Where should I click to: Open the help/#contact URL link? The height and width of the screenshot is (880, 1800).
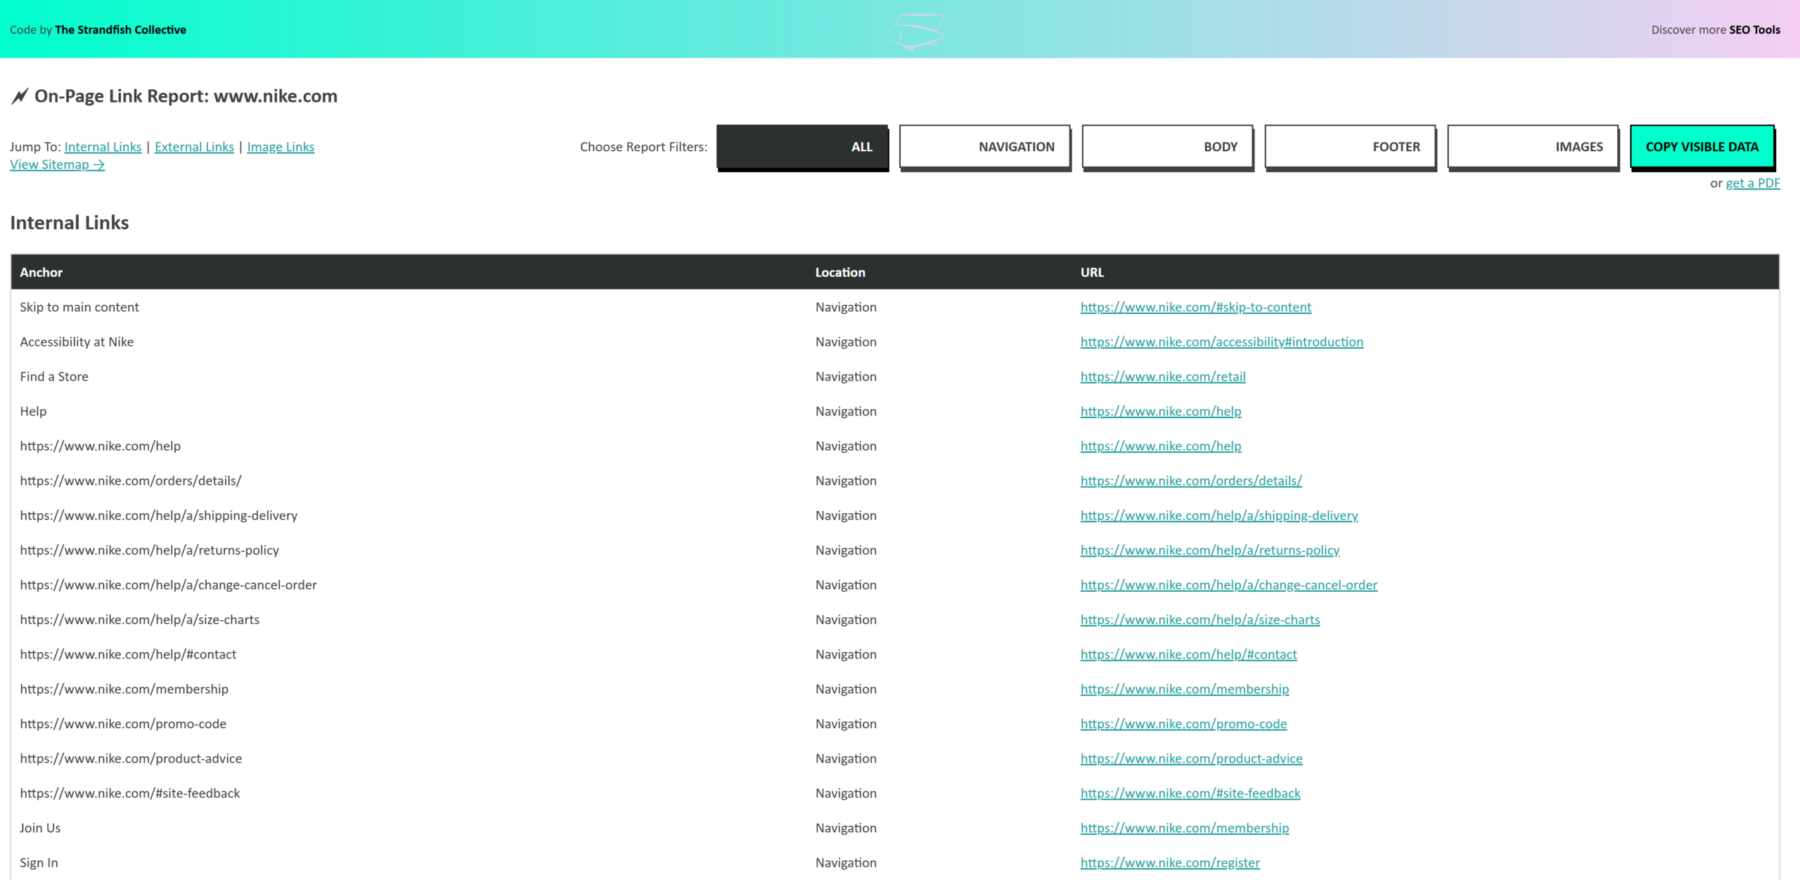1189,655
